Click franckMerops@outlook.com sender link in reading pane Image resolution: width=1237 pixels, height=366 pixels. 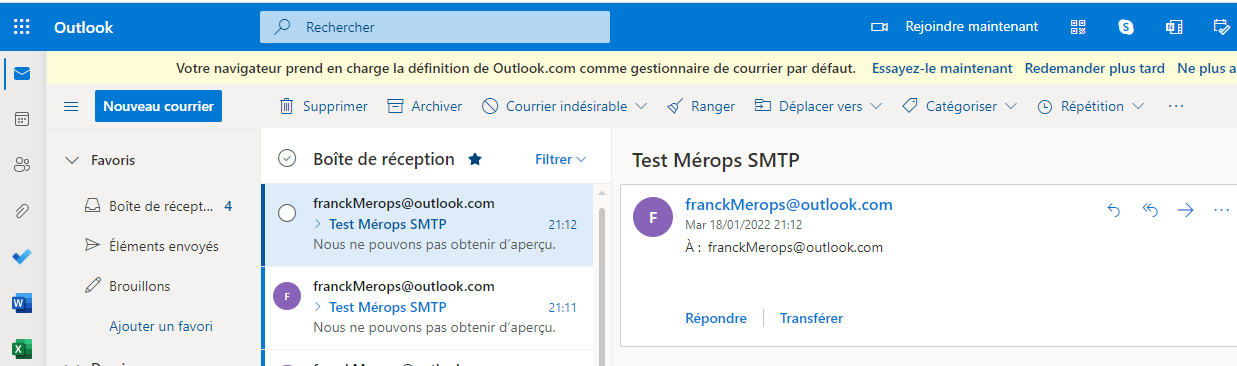(x=788, y=205)
